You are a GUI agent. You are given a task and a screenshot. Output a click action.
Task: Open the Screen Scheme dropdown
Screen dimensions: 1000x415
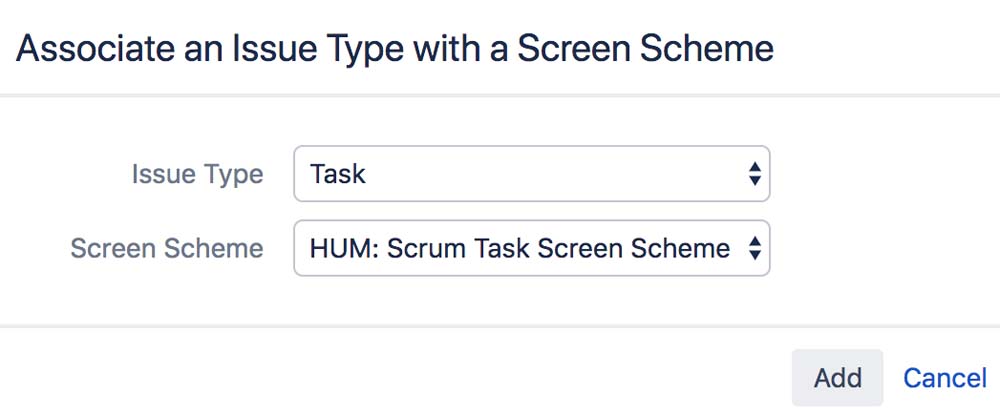point(531,248)
